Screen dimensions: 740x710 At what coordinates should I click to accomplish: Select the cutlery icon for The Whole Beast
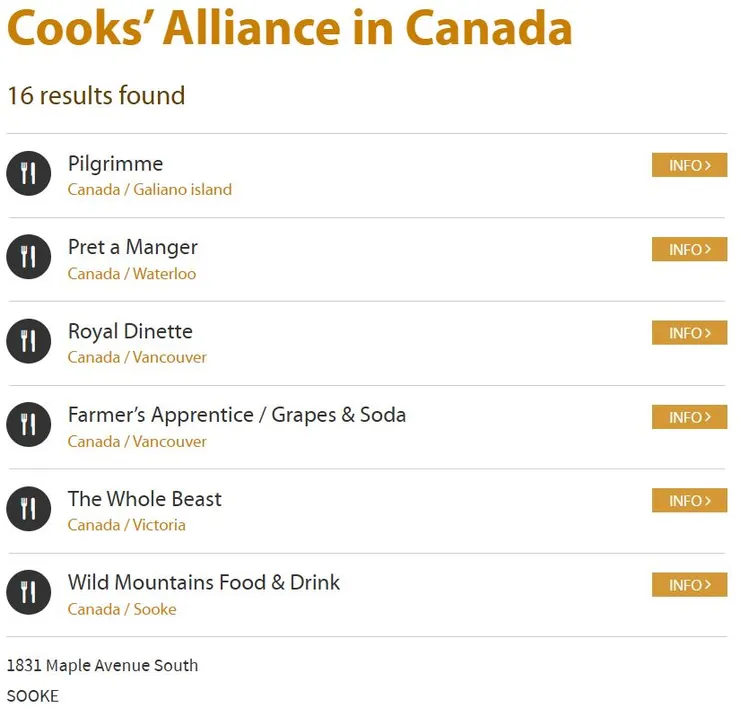28,510
